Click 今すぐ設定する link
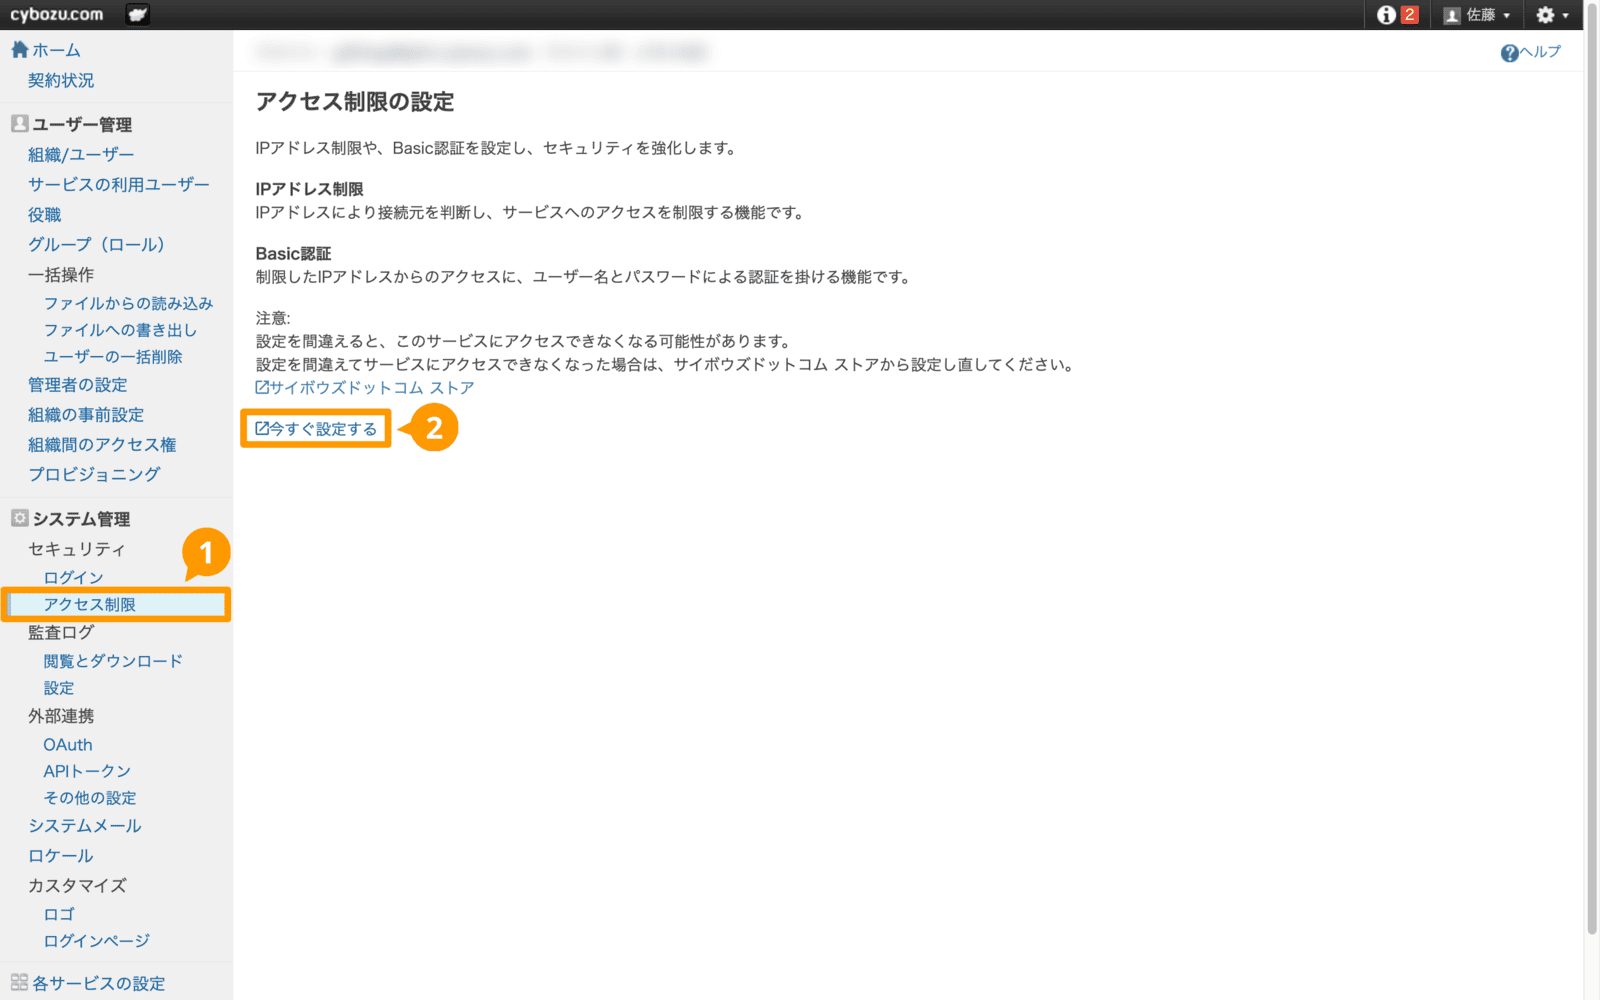The height and width of the screenshot is (1000, 1600). (x=316, y=429)
